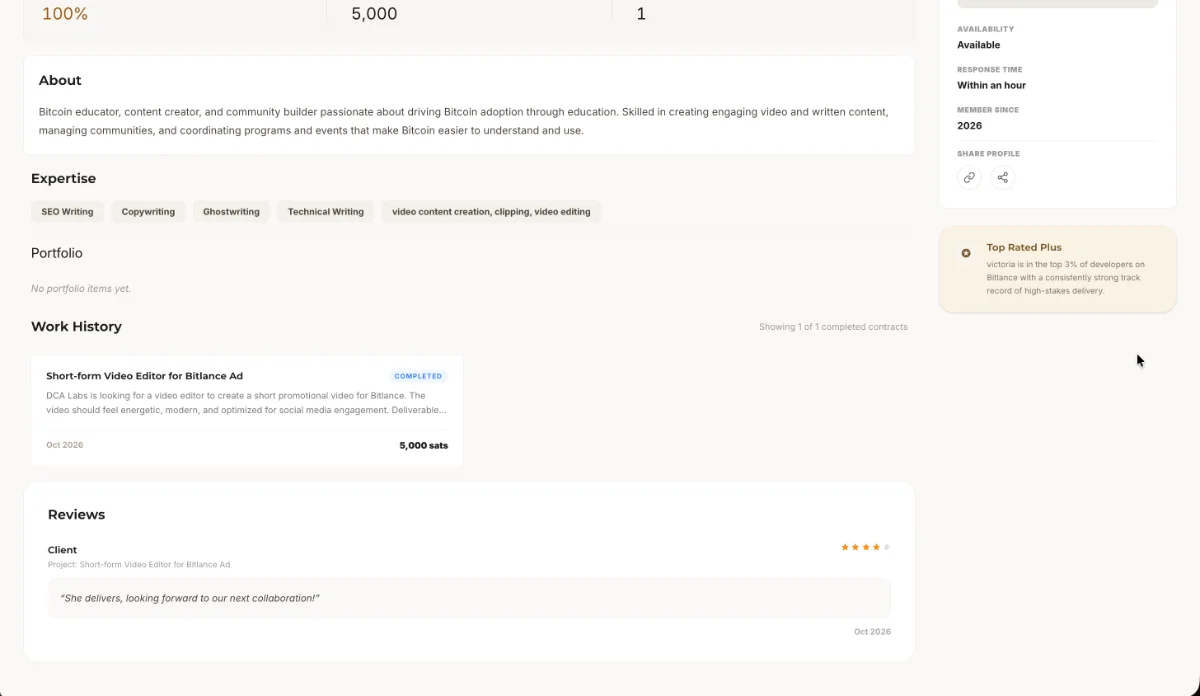Click the 100% stat value
Image resolution: width=1200 pixels, height=696 pixels.
pos(65,14)
